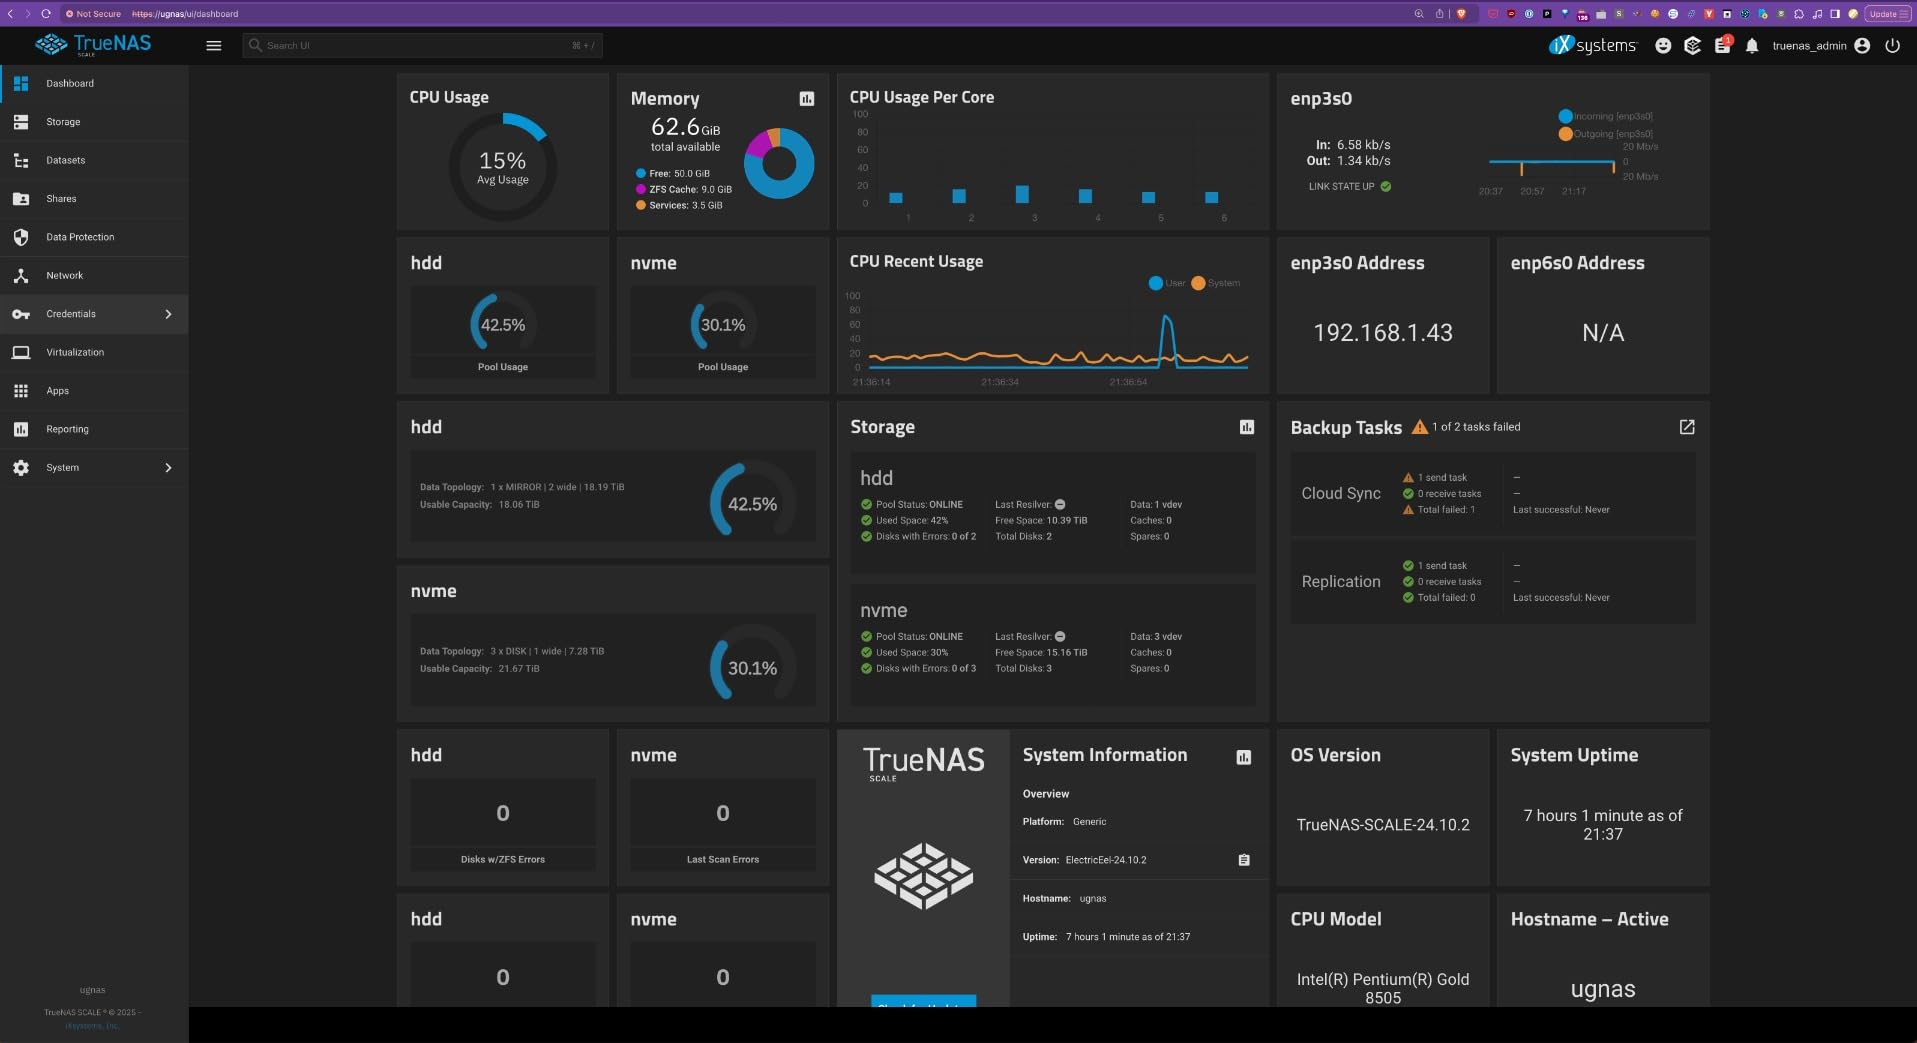Click the nvme Last Scan Errors count

click(723, 814)
